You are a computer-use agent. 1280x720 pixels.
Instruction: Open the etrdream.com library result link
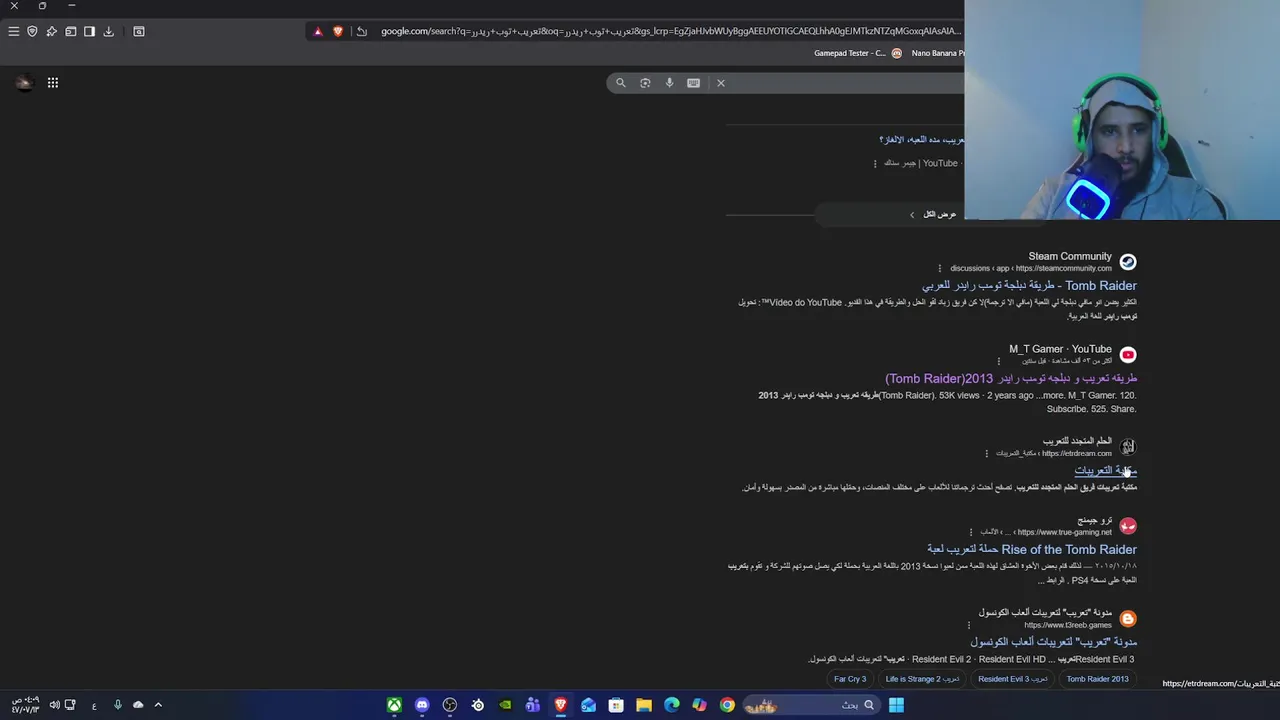pos(1105,471)
